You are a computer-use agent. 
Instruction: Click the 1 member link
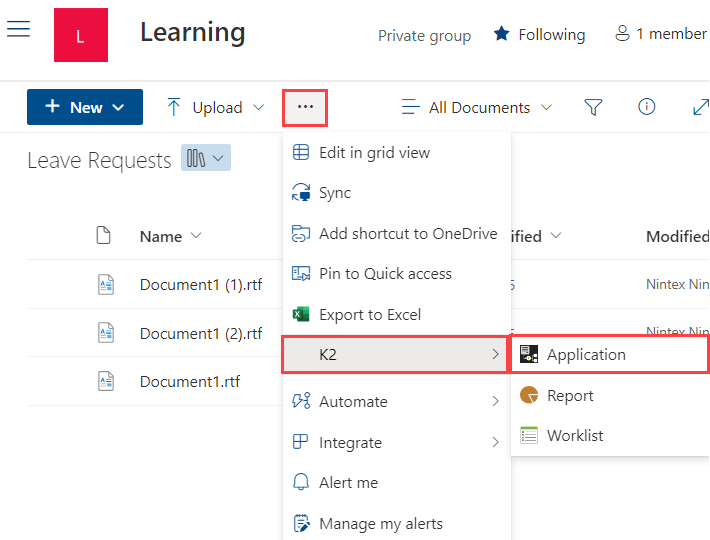click(x=661, y=34)
